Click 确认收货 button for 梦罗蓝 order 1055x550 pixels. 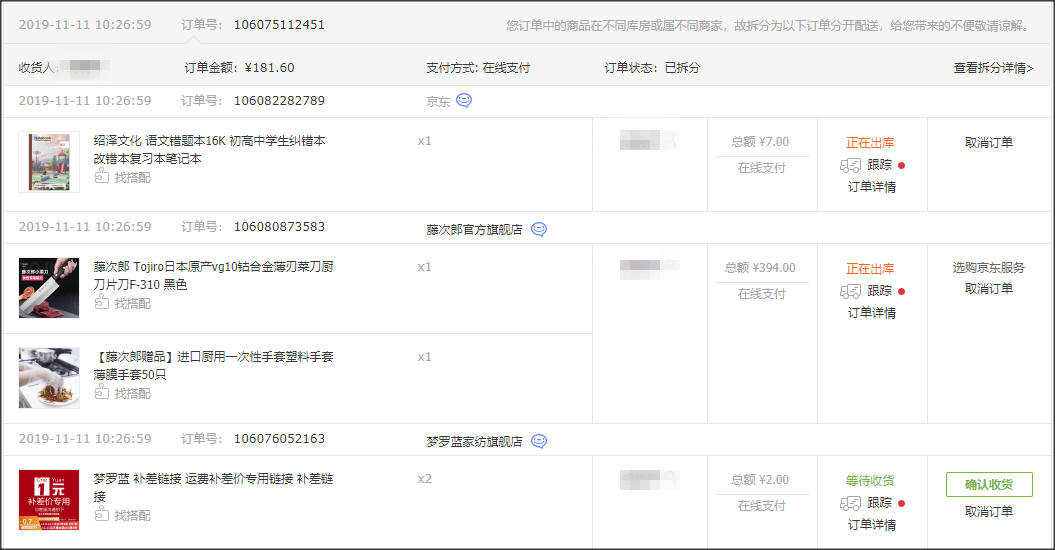coord(989,484)
